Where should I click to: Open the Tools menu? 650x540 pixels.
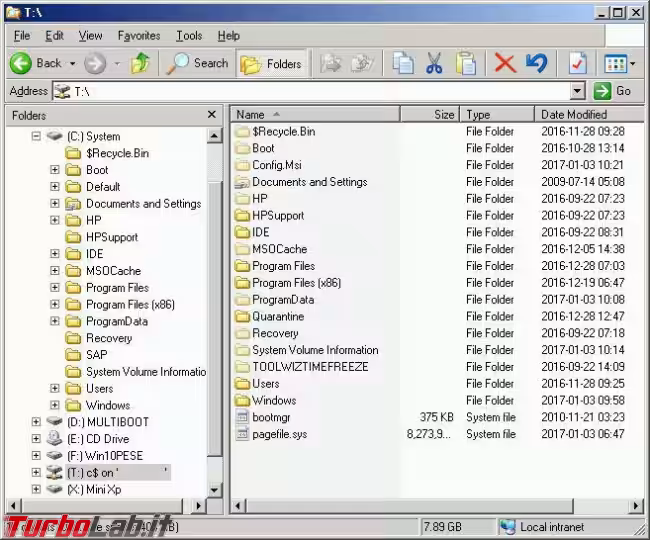(x=189, y=36)
